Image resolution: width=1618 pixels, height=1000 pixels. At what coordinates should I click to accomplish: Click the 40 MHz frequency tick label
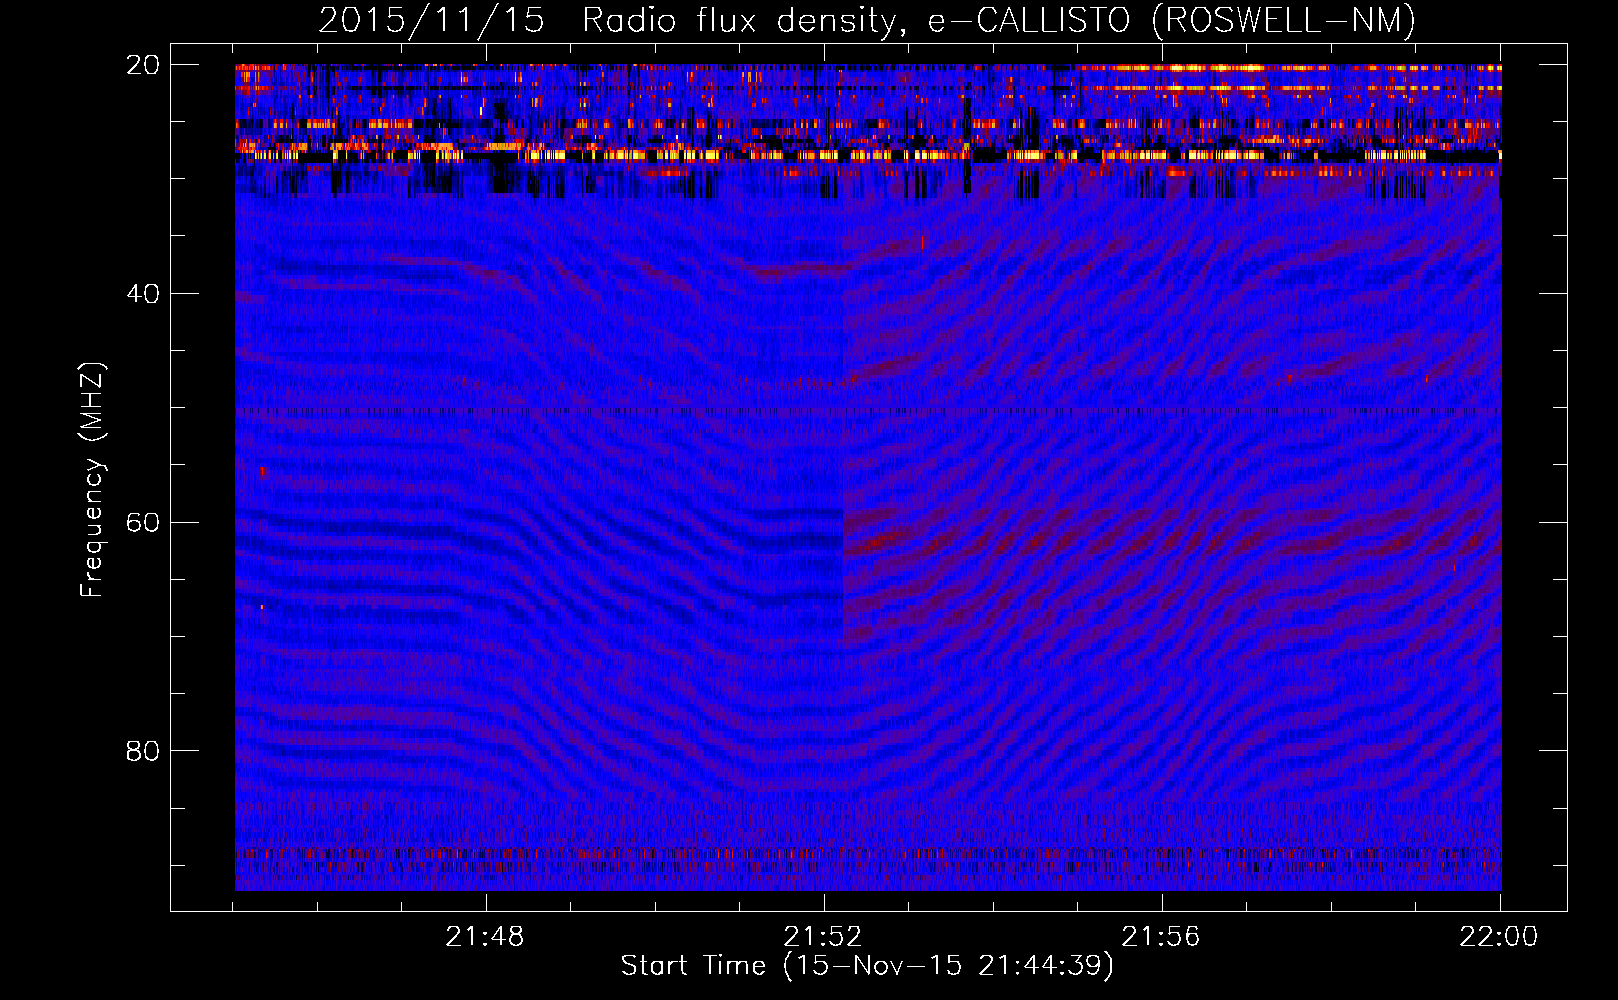click(x=143, y=294)
